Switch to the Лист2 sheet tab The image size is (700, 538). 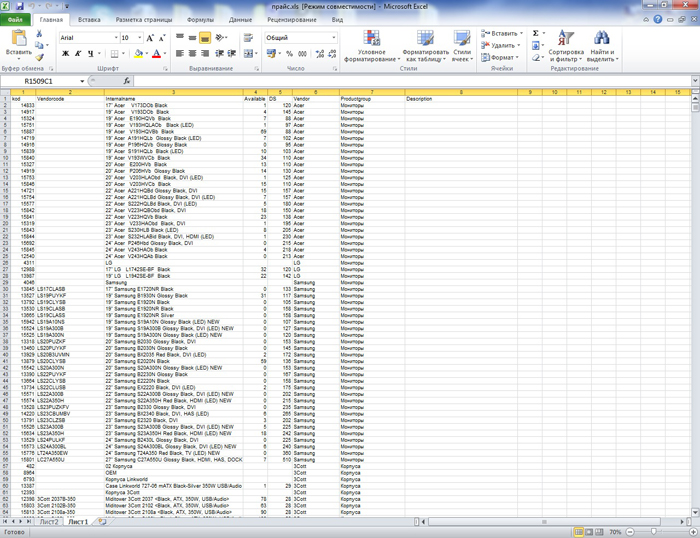click(49, 521)
